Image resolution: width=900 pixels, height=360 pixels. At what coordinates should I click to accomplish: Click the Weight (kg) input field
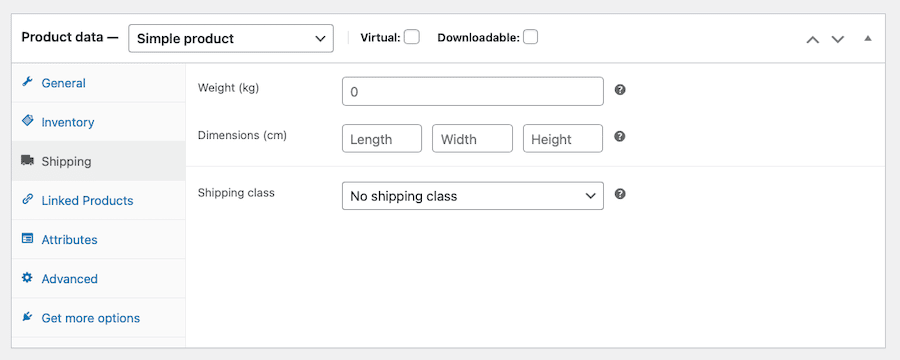472,91
